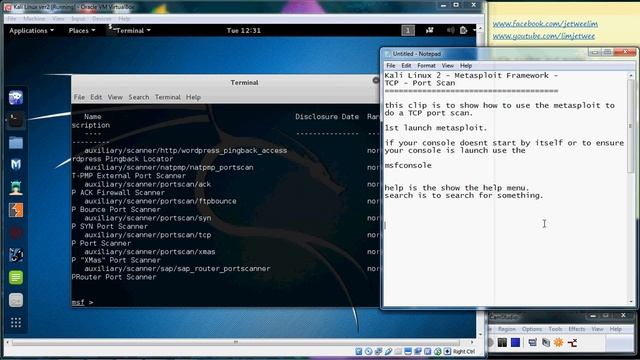Open grey app icon above apps grid
Viewport: 640px width, 360px height.
coord(16,300)
